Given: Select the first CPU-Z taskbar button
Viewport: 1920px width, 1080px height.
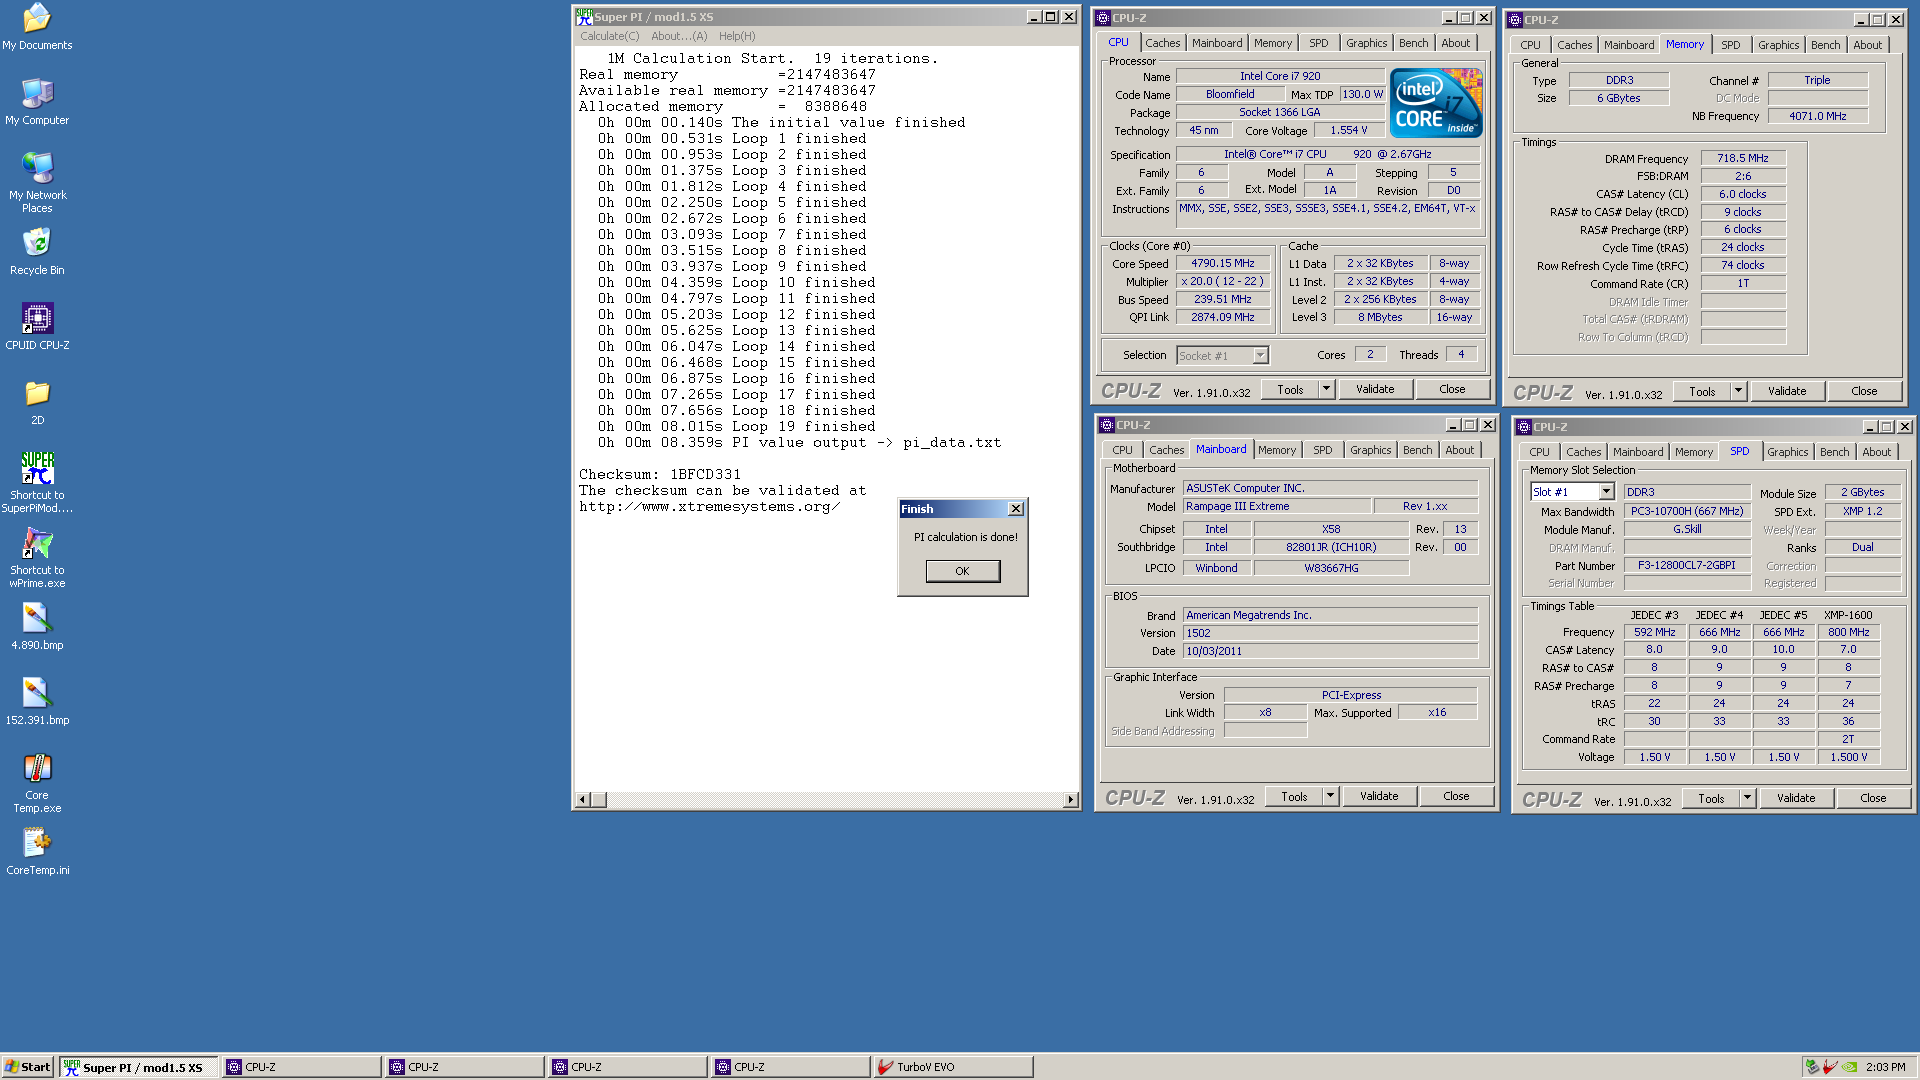Looking at the screenshot, I should coord(302,1067).
